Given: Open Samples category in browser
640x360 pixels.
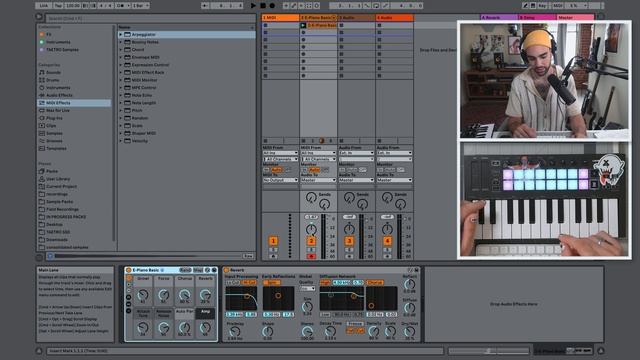Looking at the screenshot, I should [54, 133].
